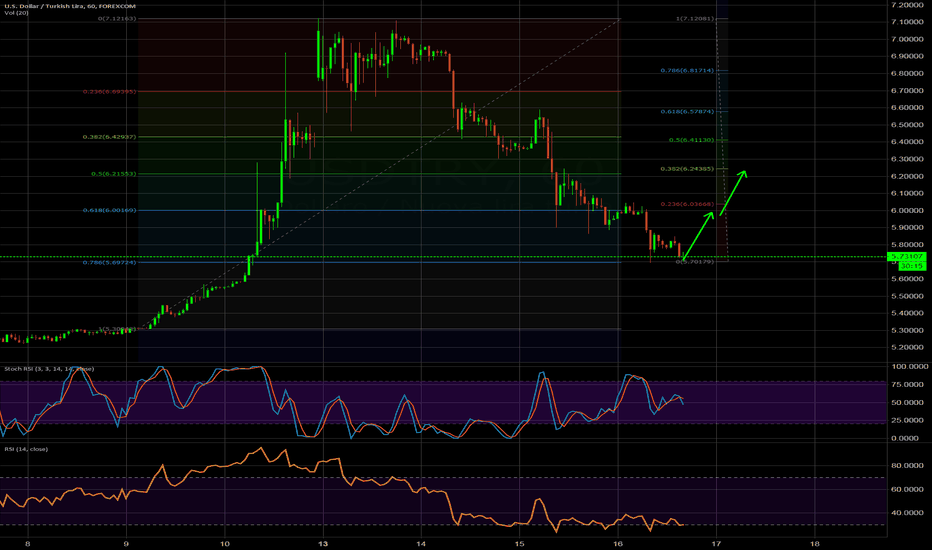
Task: Click price axis value 6.00000
Action: (x=907, y=210)
